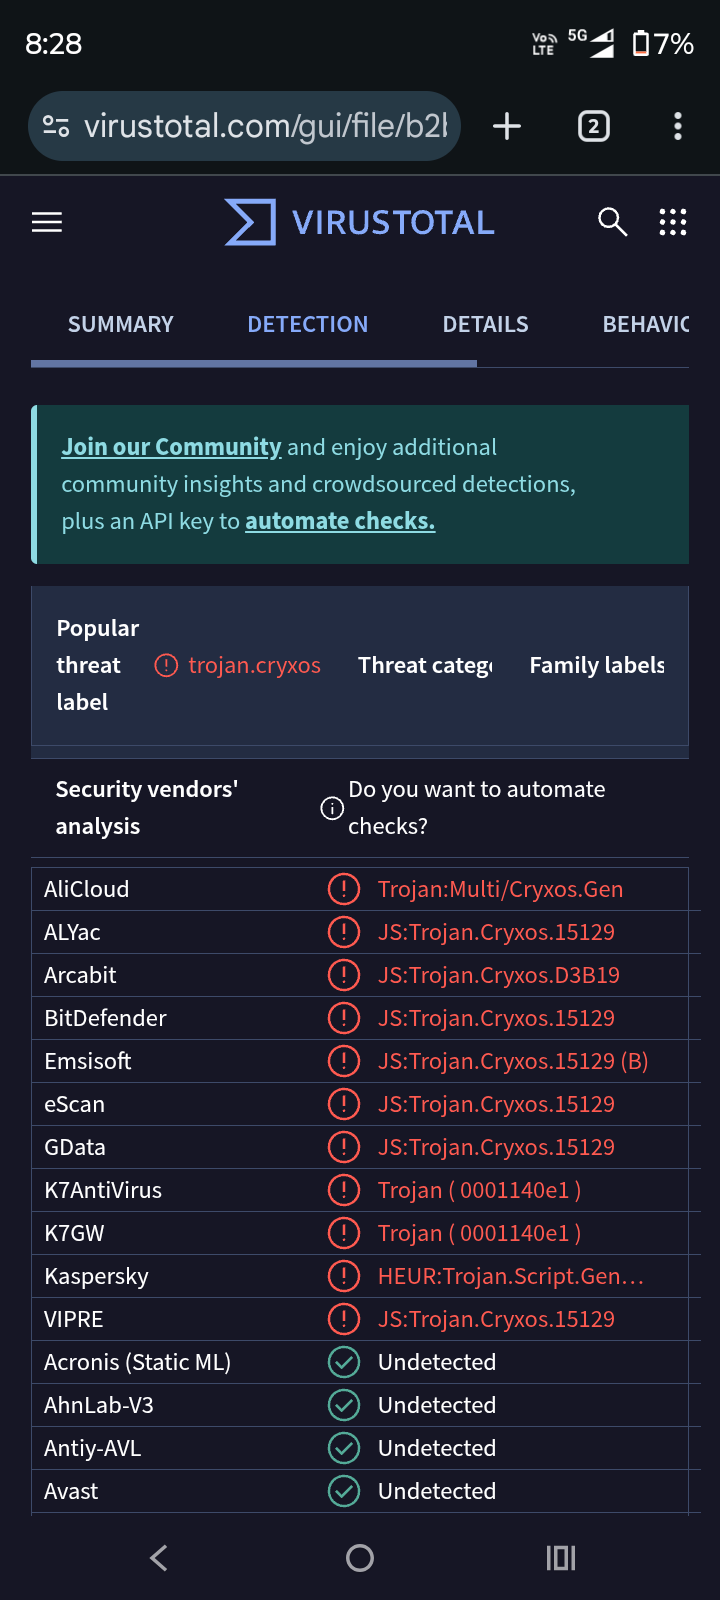Viewport: 720px width, 1600px height.
Task: Open the VirusTotal search icon
Action: (612, 222)
